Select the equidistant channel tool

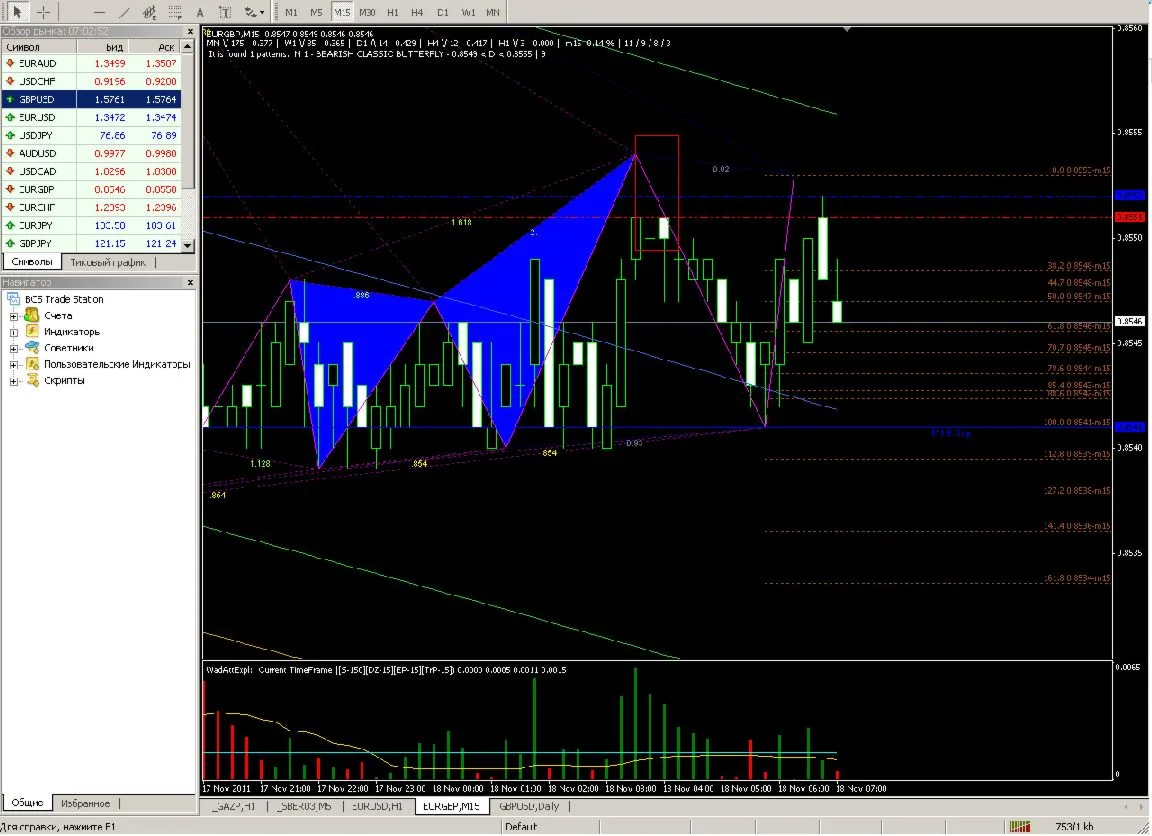(x=150, y=12)
